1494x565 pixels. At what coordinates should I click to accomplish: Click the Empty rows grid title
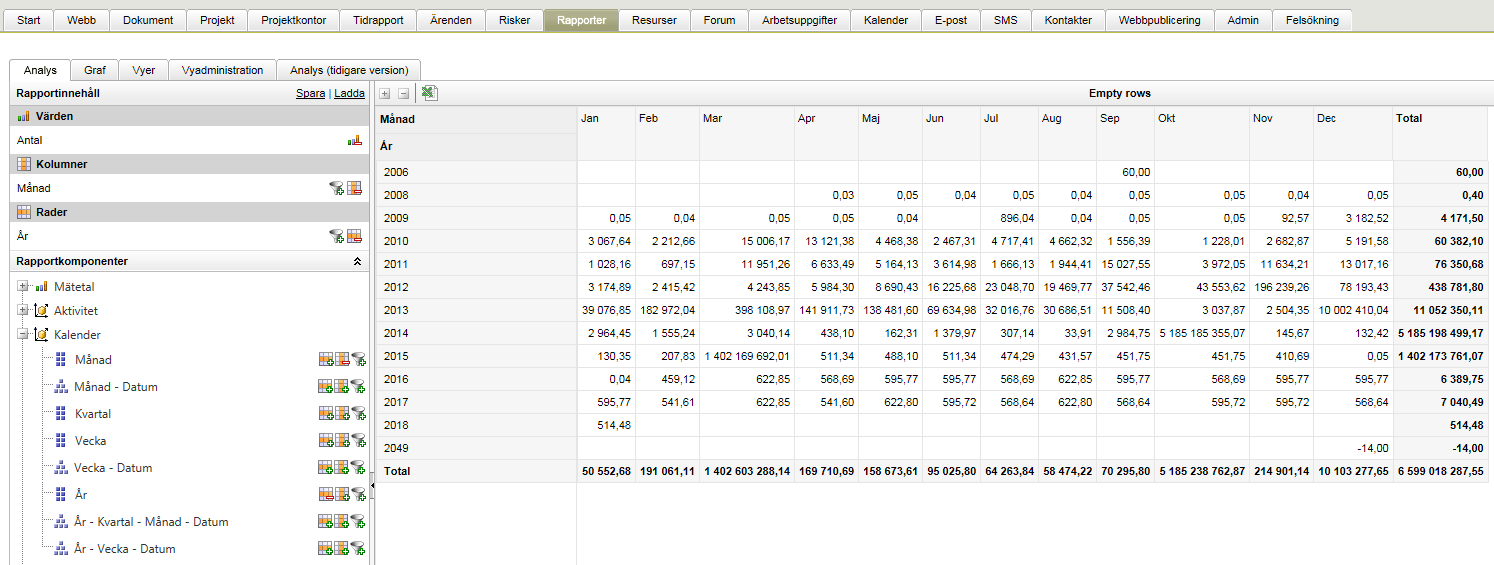click(x=1119, y=93)
